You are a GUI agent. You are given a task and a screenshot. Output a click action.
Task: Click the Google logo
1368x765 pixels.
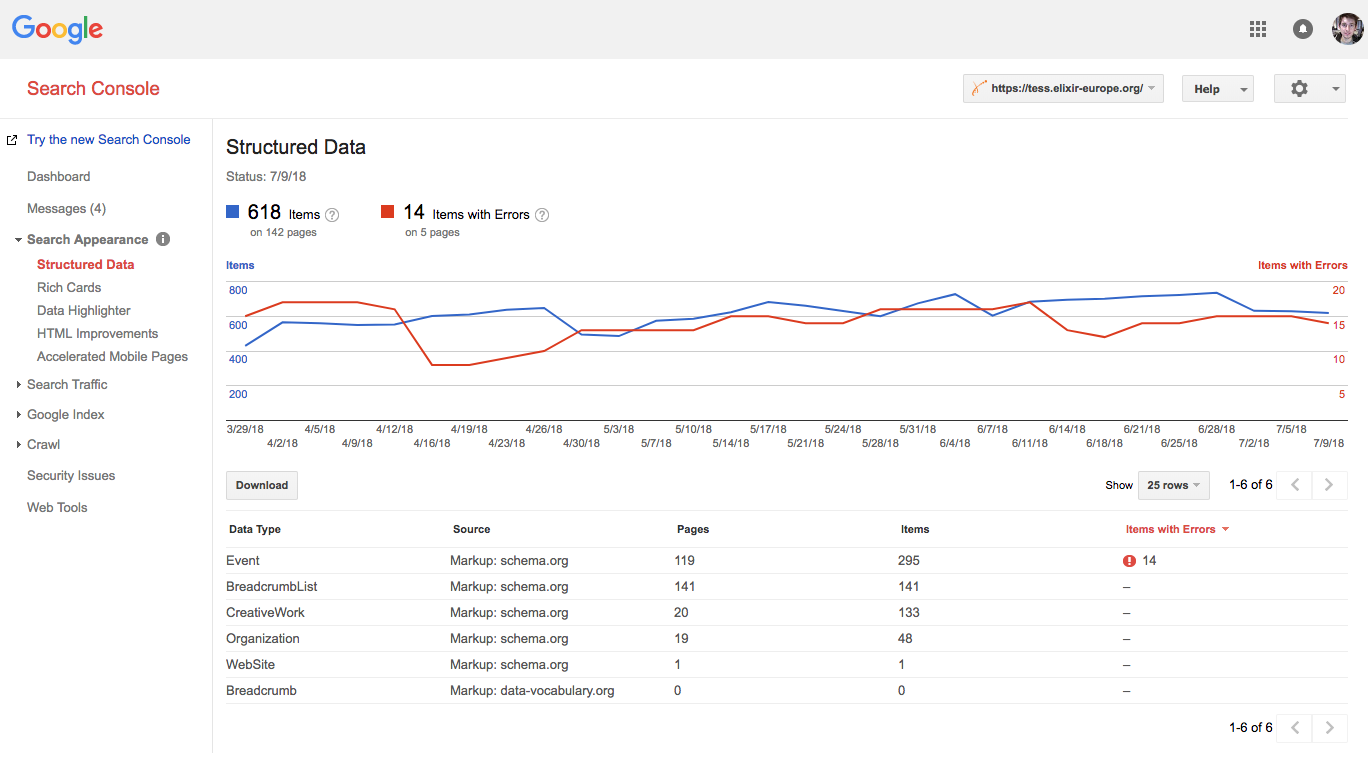57,28
